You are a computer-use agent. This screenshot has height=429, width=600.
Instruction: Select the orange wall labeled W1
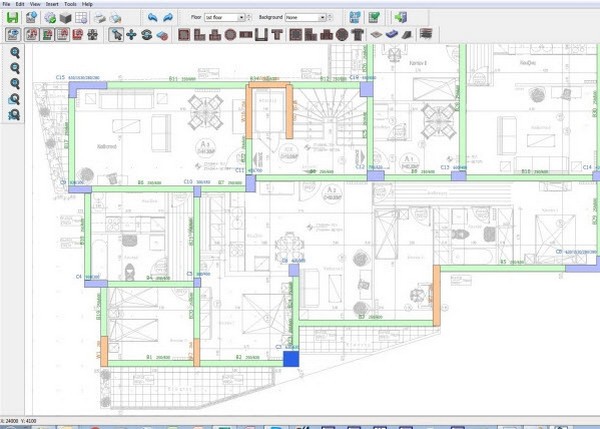point(104,351)
